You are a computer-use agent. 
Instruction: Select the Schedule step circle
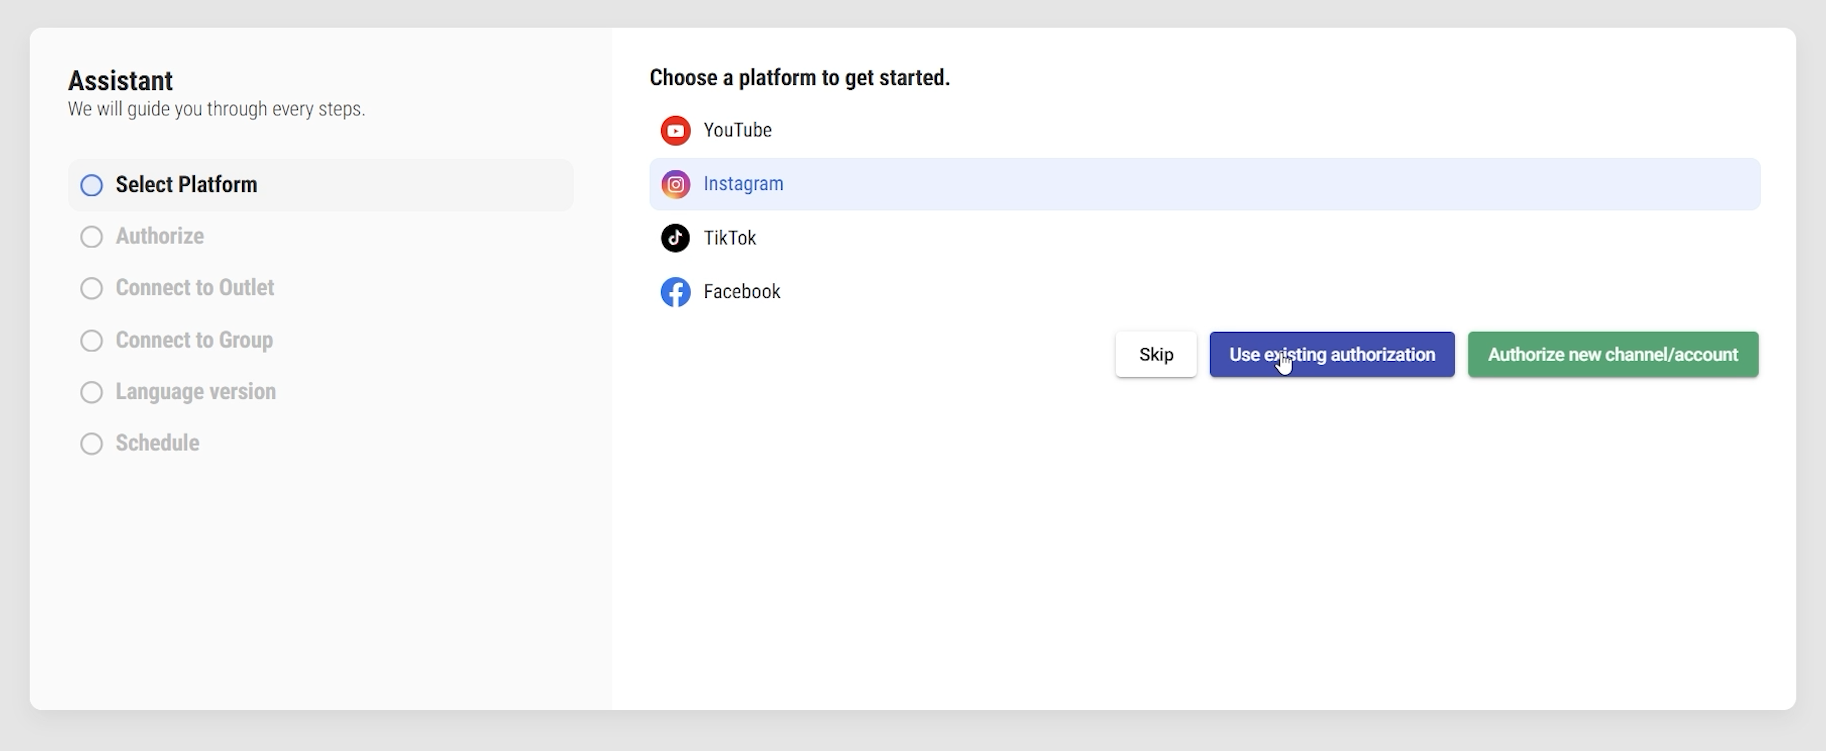coord(91,444)
